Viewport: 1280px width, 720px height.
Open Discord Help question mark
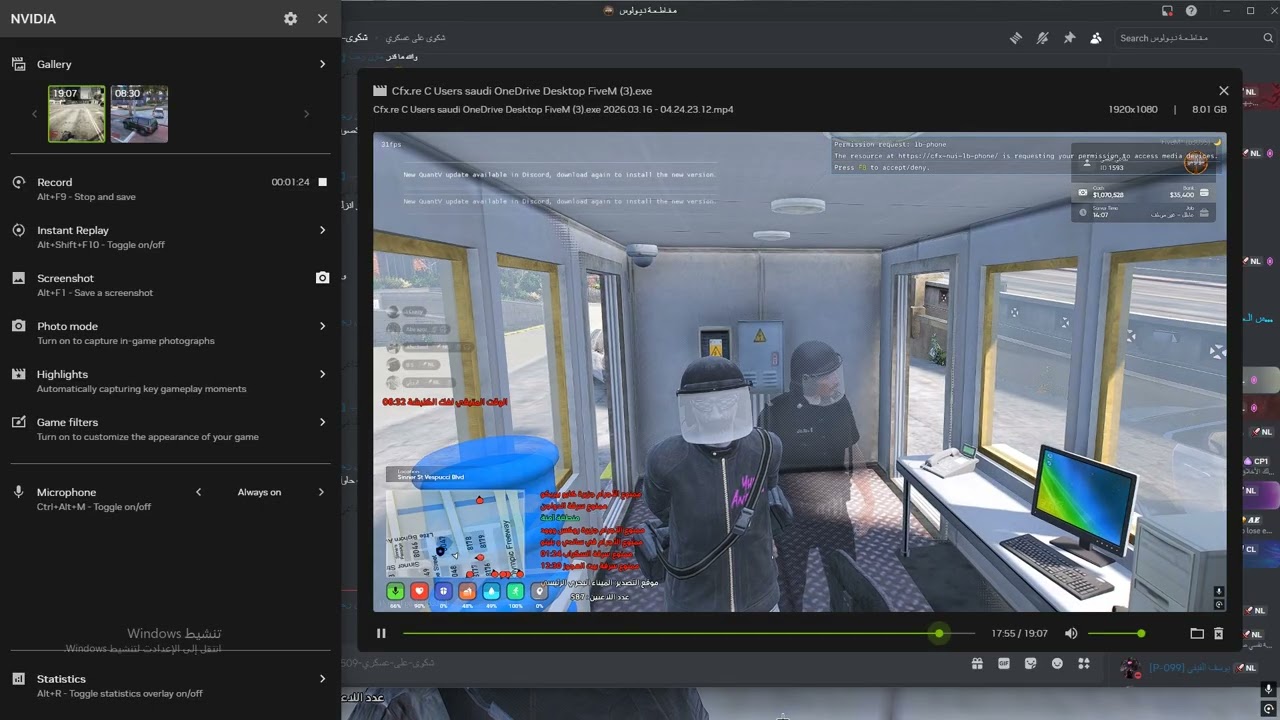[1191, 11]
